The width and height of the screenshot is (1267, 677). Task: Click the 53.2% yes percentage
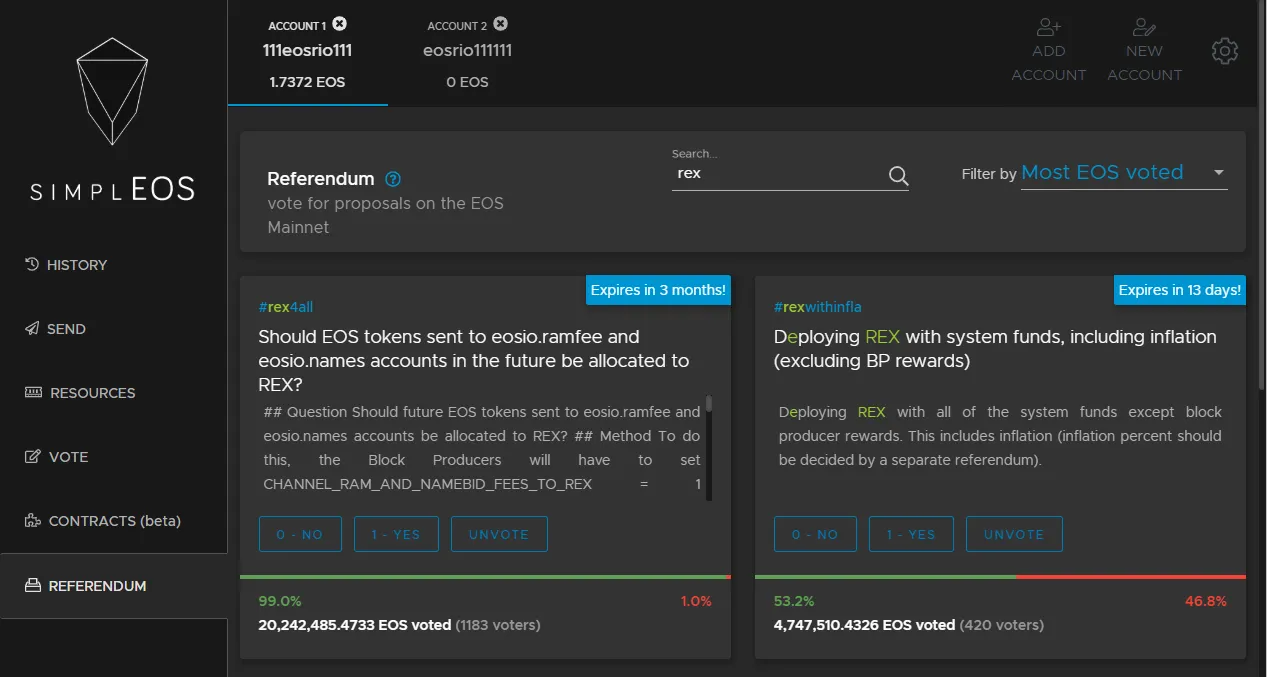click(x=794, y=601)
